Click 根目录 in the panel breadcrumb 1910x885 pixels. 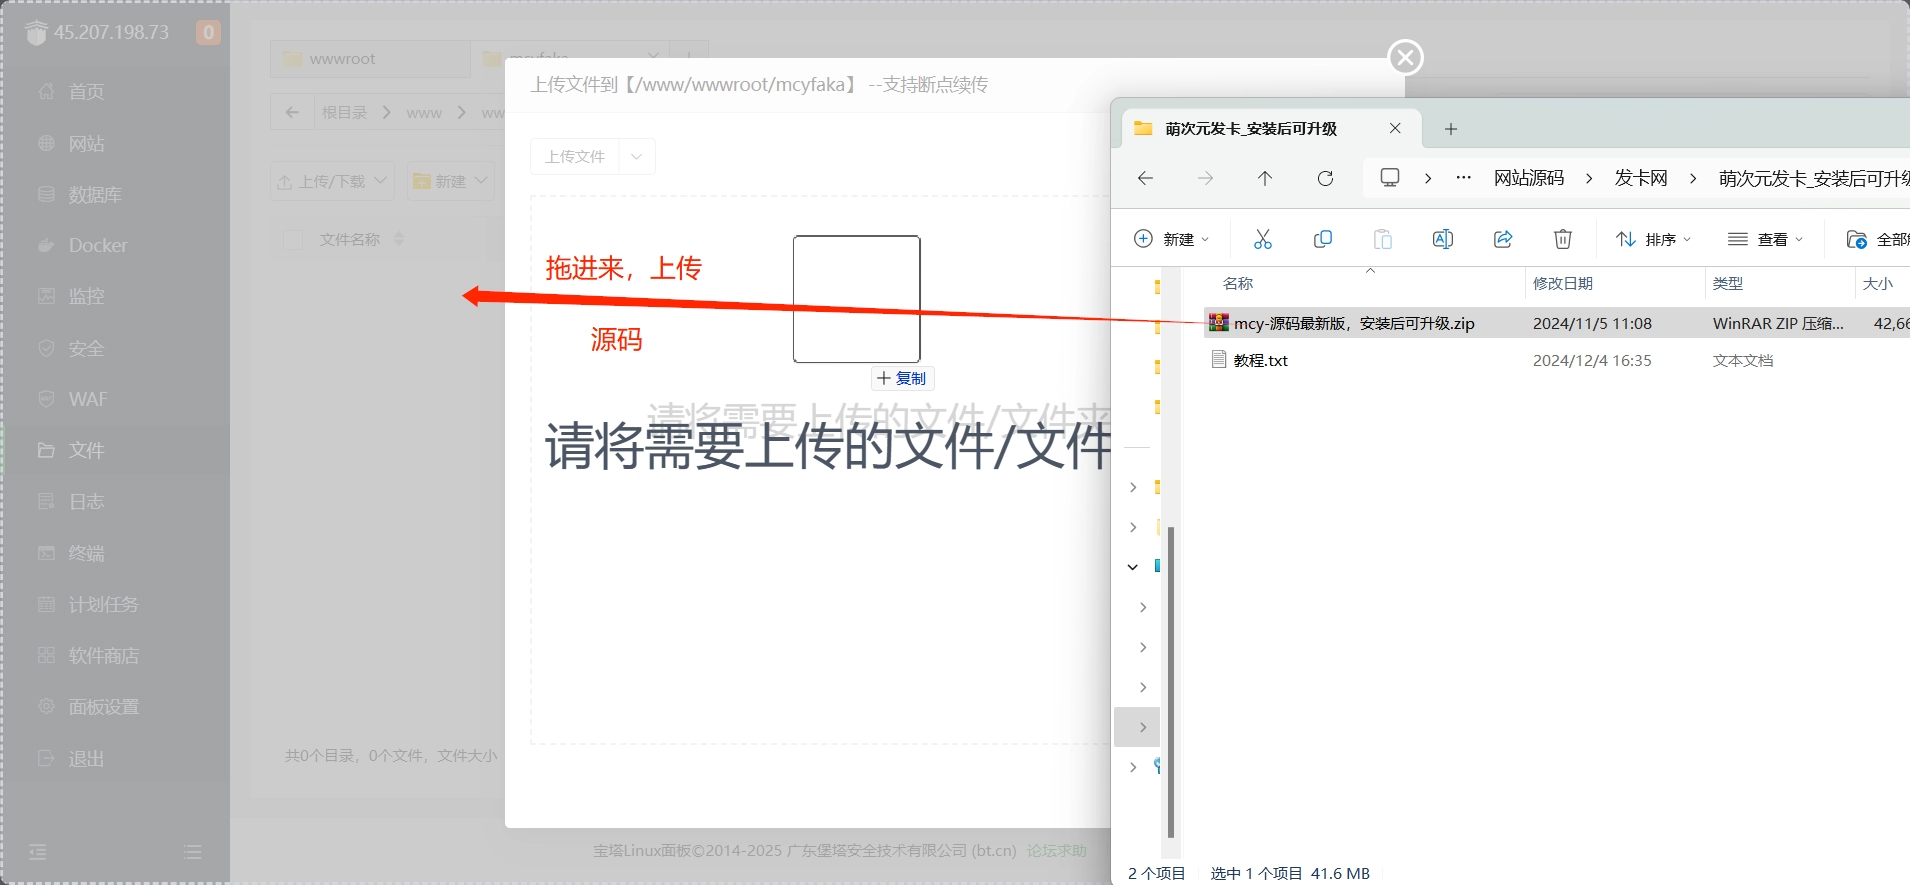(344, 113)
